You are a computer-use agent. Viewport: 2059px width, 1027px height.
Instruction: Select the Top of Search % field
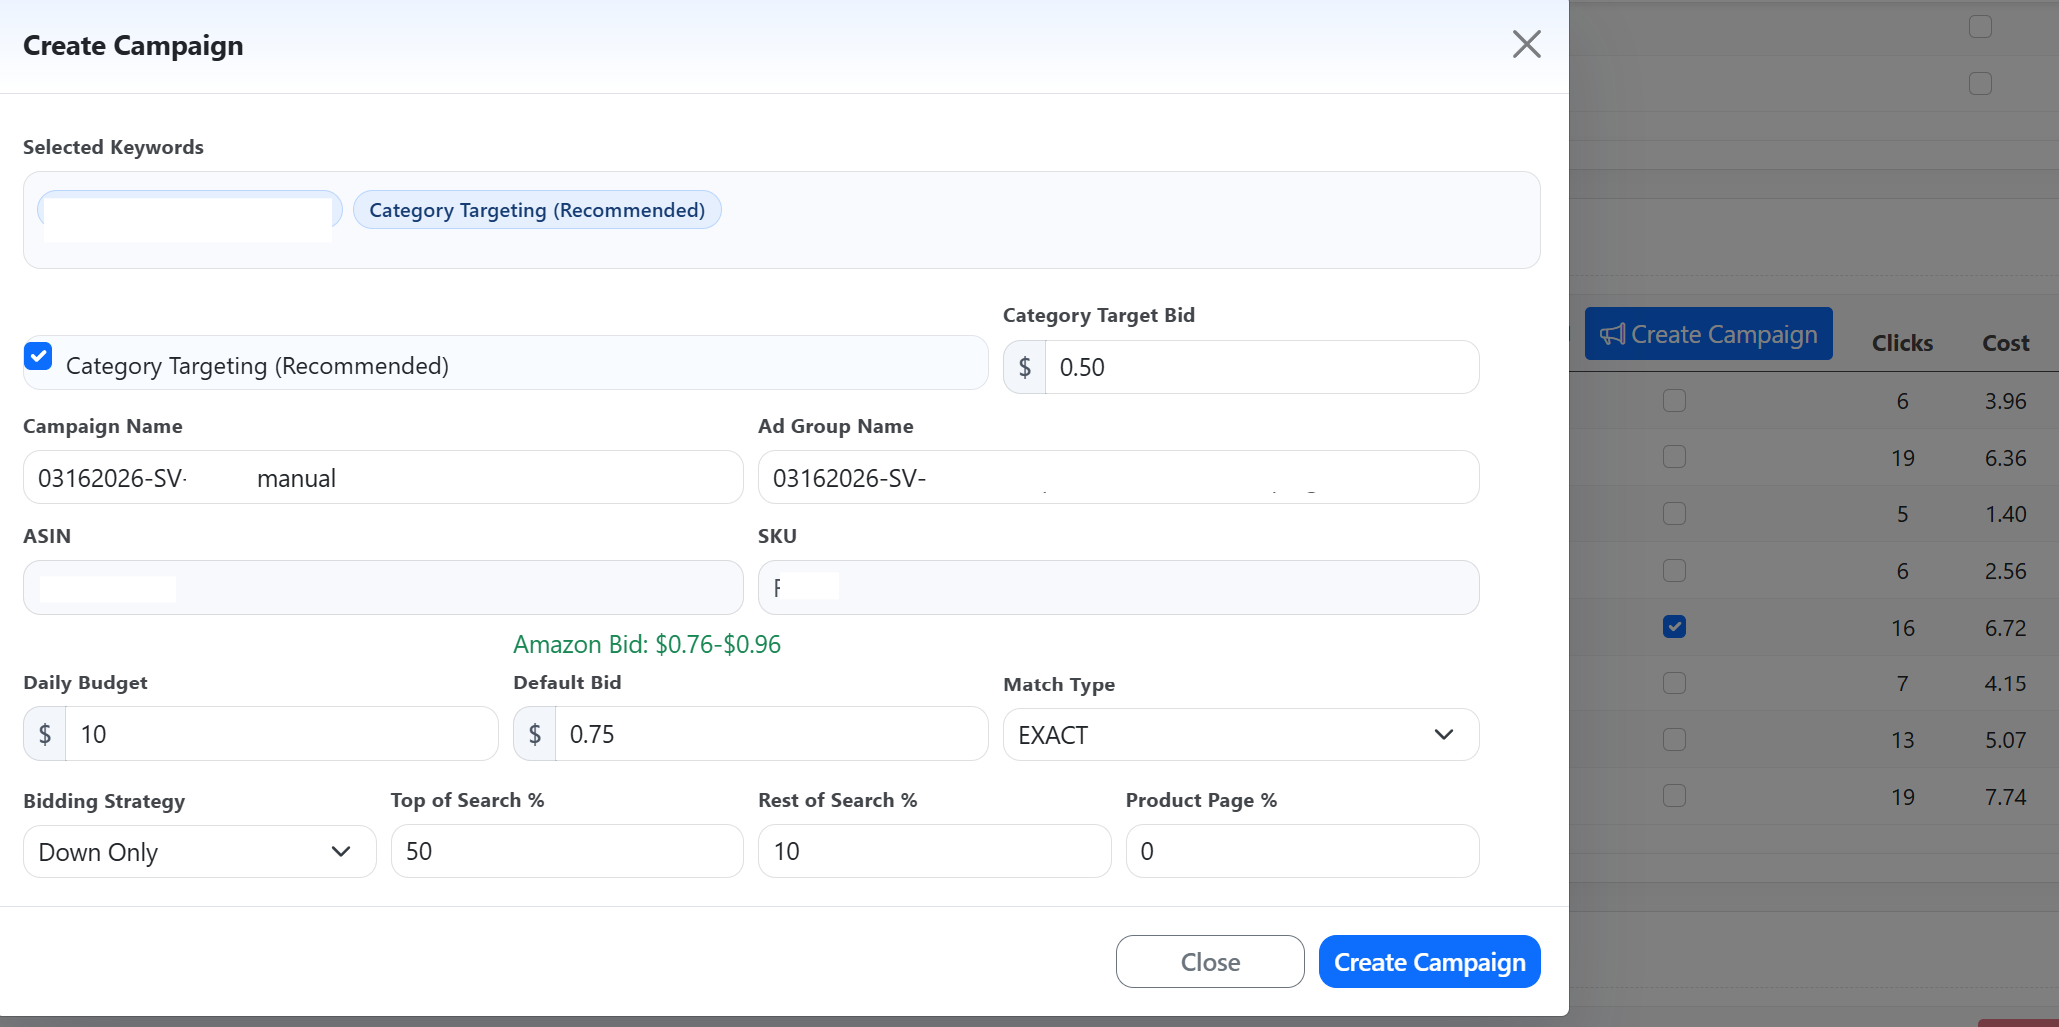point(566,852)
